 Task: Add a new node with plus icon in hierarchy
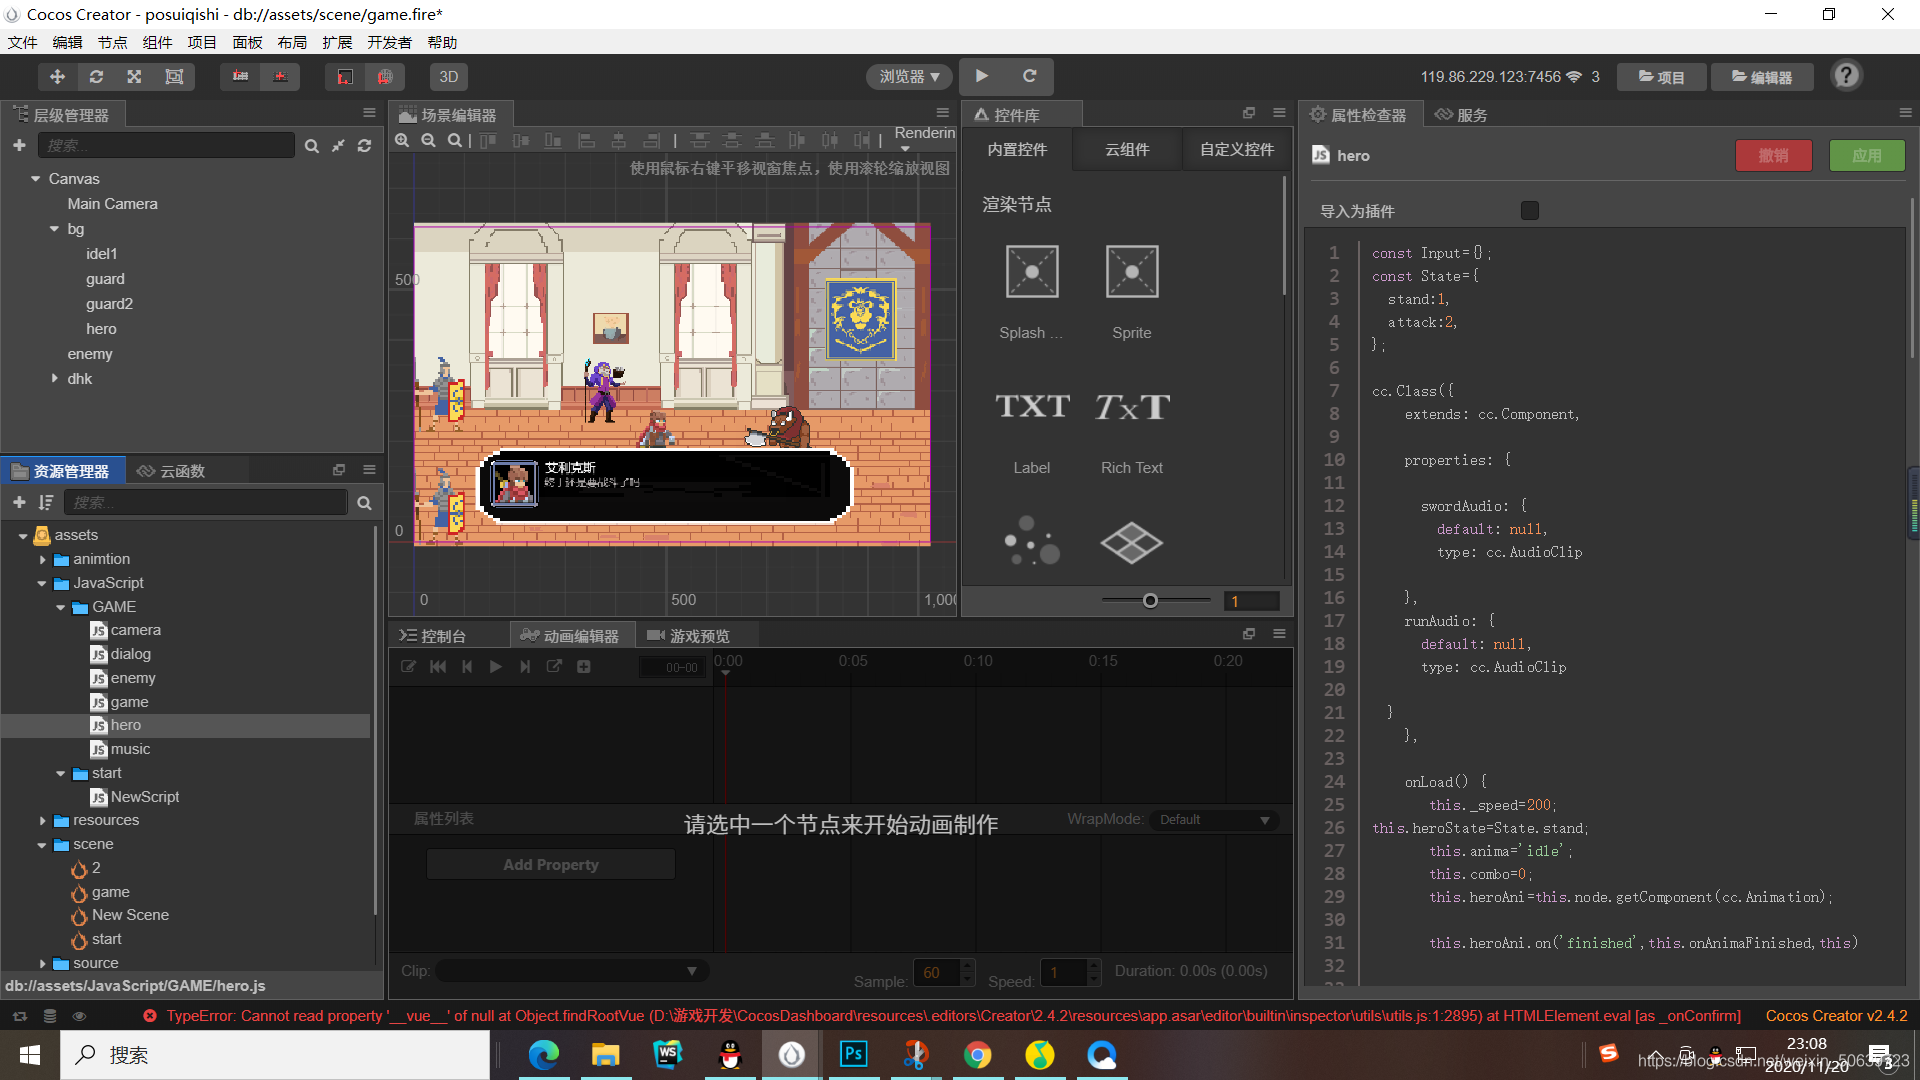point(19,146)
